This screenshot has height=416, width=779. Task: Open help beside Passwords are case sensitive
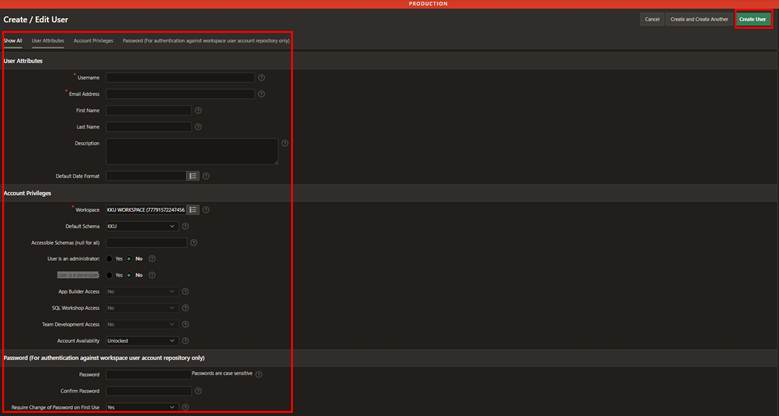[x=259, y=374]
